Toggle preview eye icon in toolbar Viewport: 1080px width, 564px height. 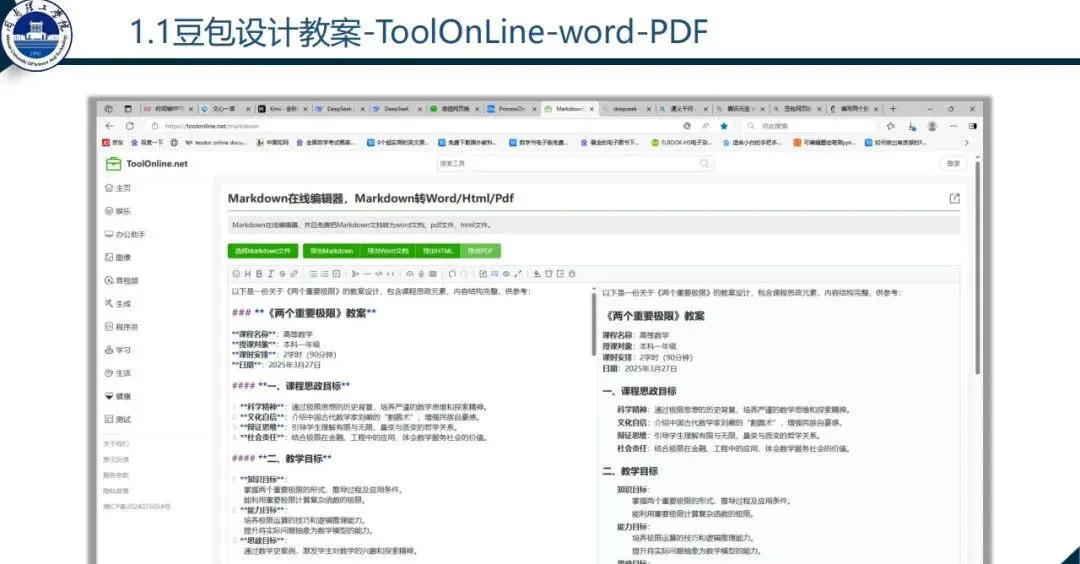506,273
